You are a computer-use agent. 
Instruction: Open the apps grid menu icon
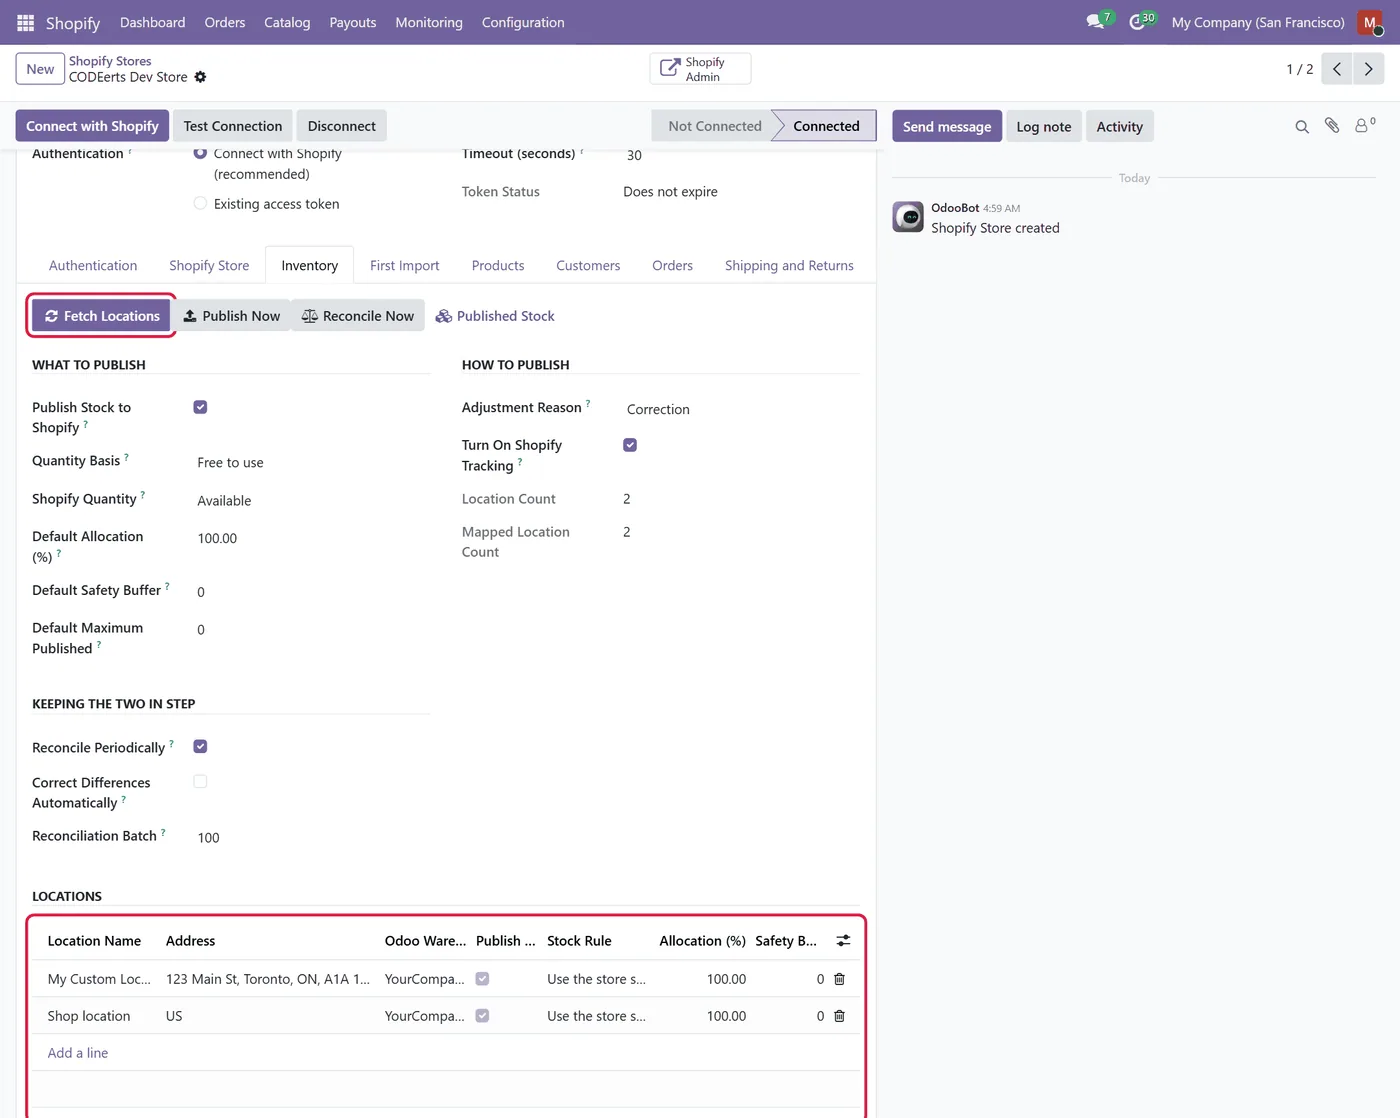pos(26,22)
